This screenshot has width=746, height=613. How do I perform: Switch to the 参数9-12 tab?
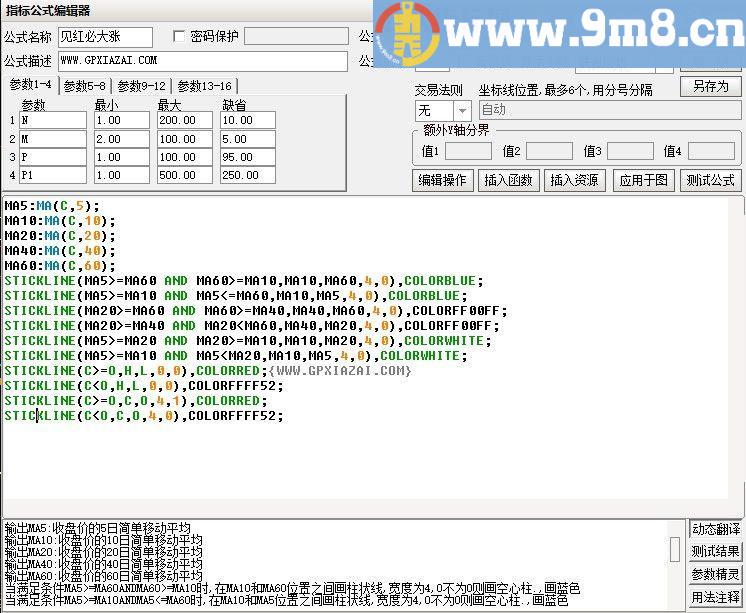click(x=141, y=86)
